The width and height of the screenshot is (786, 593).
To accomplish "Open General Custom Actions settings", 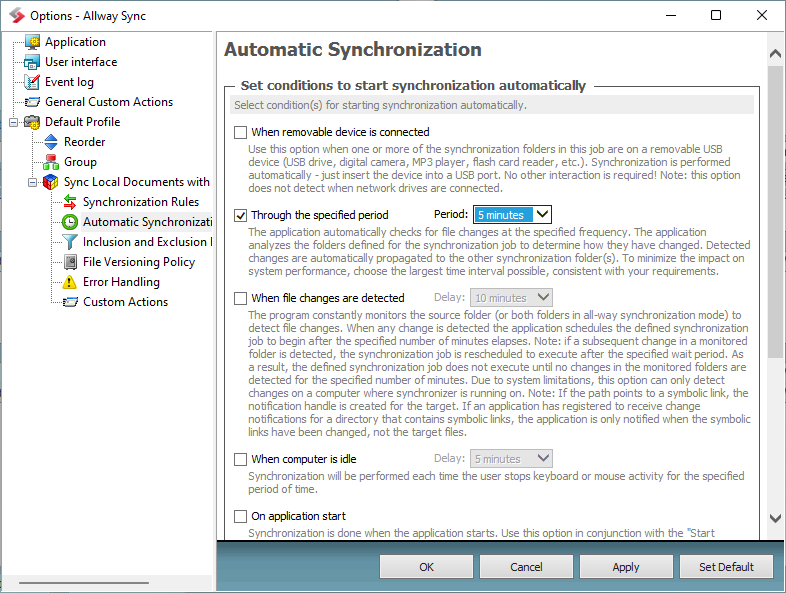I will tap(109, 102).
